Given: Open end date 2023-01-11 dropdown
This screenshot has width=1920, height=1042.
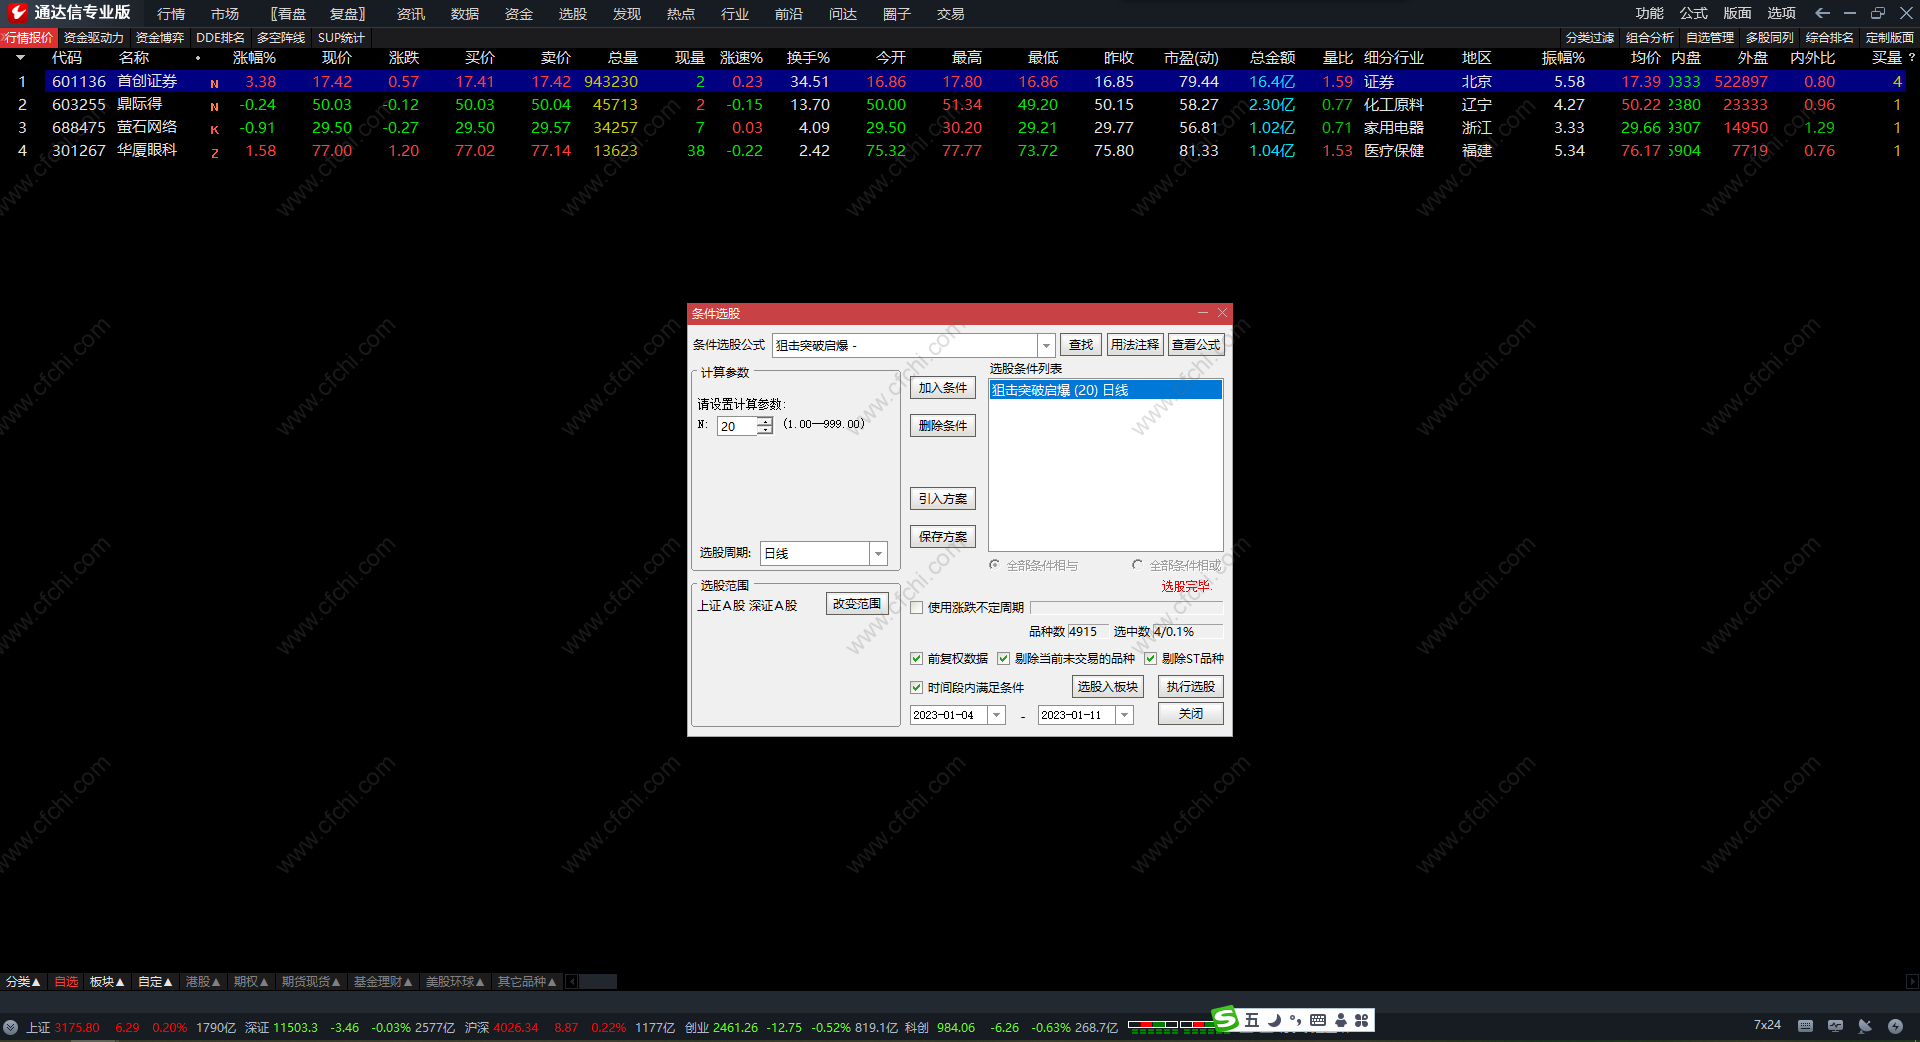Looking at the screenshot, I should pos(1125,715).
